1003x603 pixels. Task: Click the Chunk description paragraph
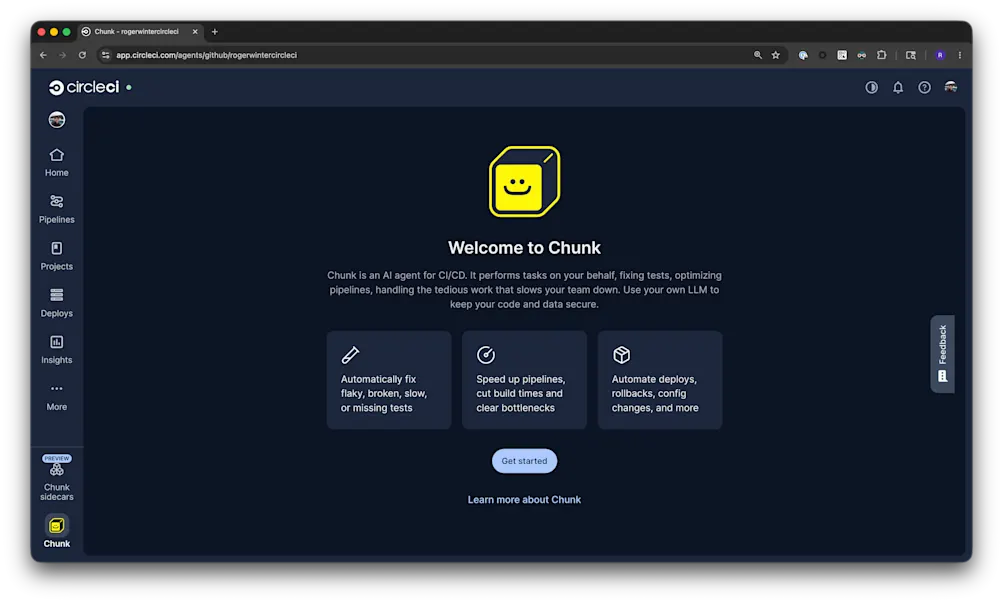(x=524, y=290)
